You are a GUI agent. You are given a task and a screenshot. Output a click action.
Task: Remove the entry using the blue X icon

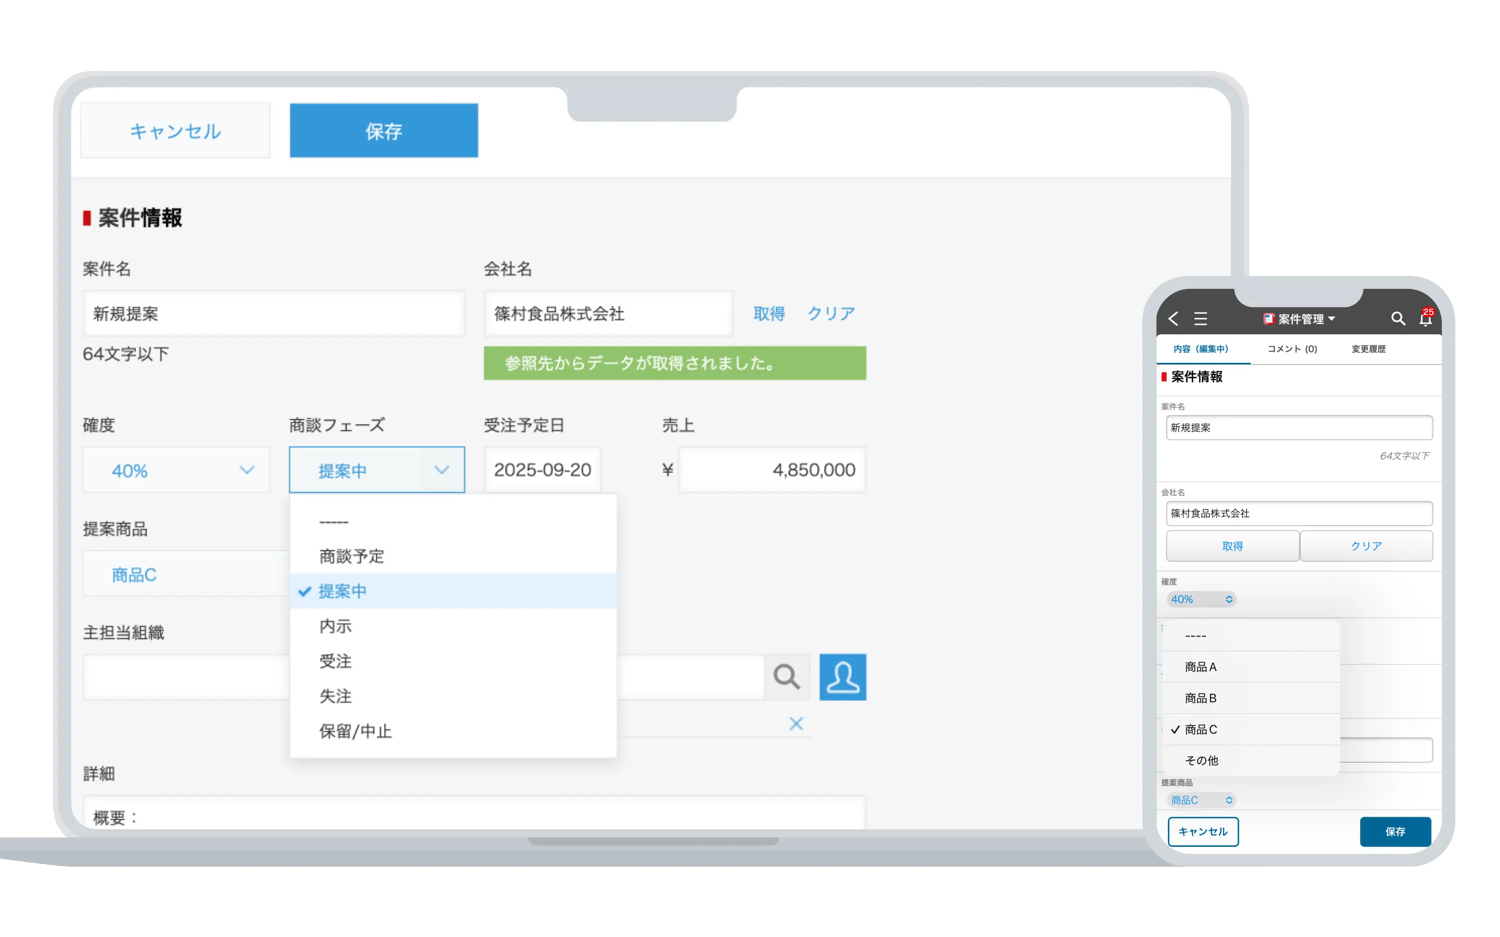tap(796, 723)
